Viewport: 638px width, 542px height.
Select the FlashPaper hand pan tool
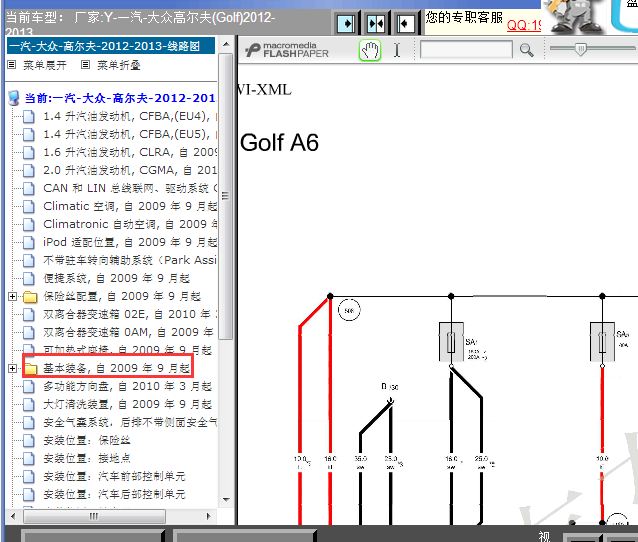tap(369, 50)
